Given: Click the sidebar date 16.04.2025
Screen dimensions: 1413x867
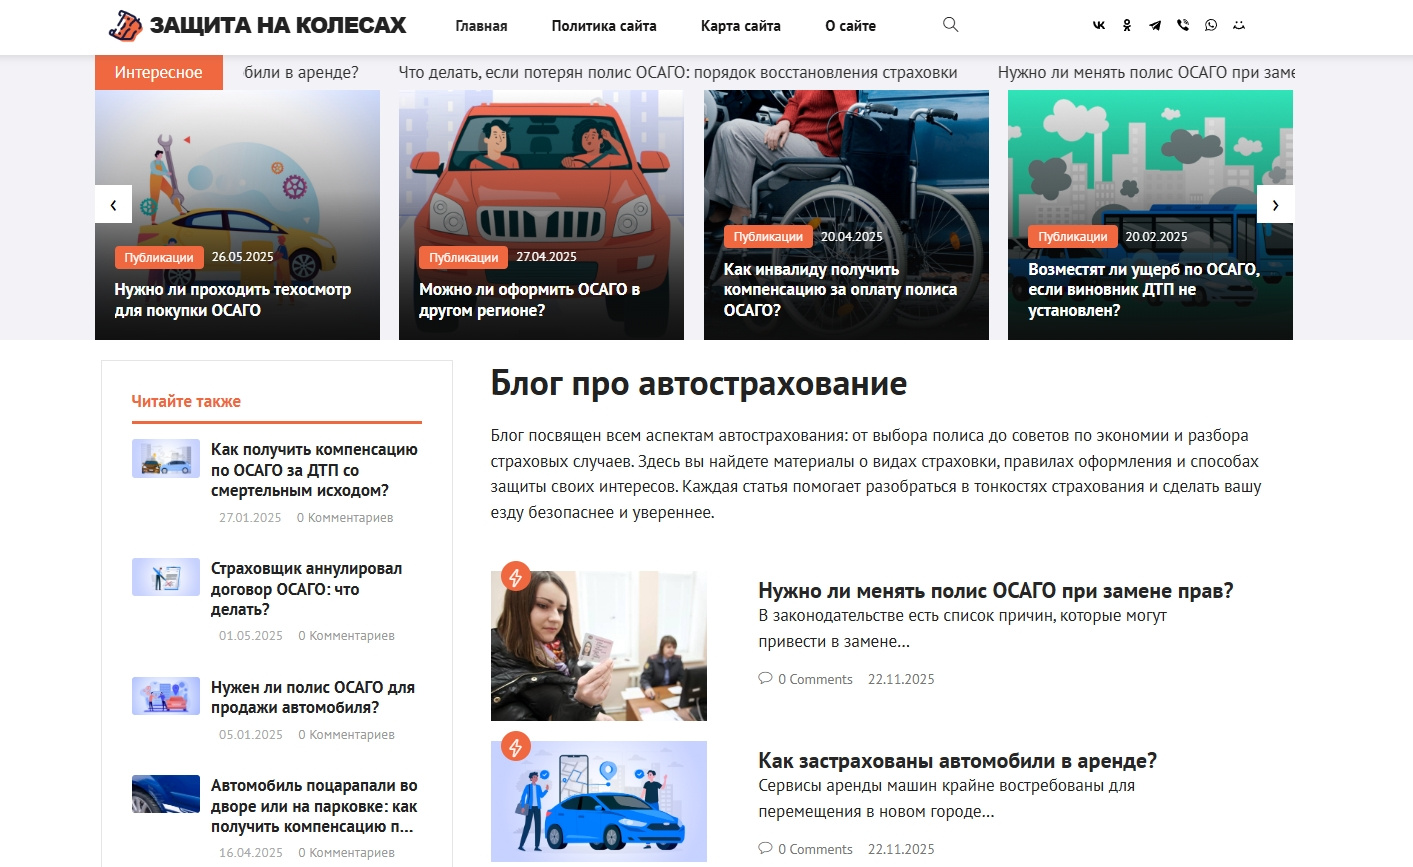Looking at the screenshot, I should pyautogui.click(x=251, y=853).
